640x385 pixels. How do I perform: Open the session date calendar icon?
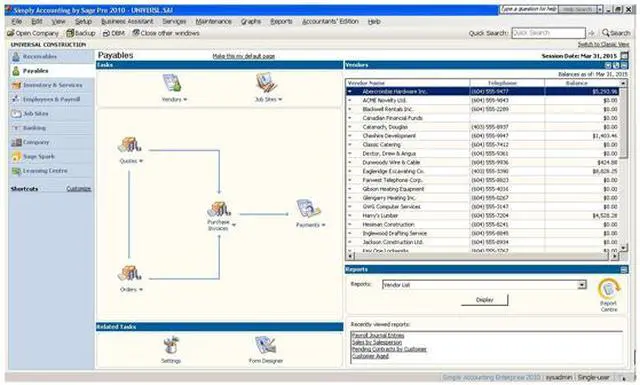click(624, 56)
